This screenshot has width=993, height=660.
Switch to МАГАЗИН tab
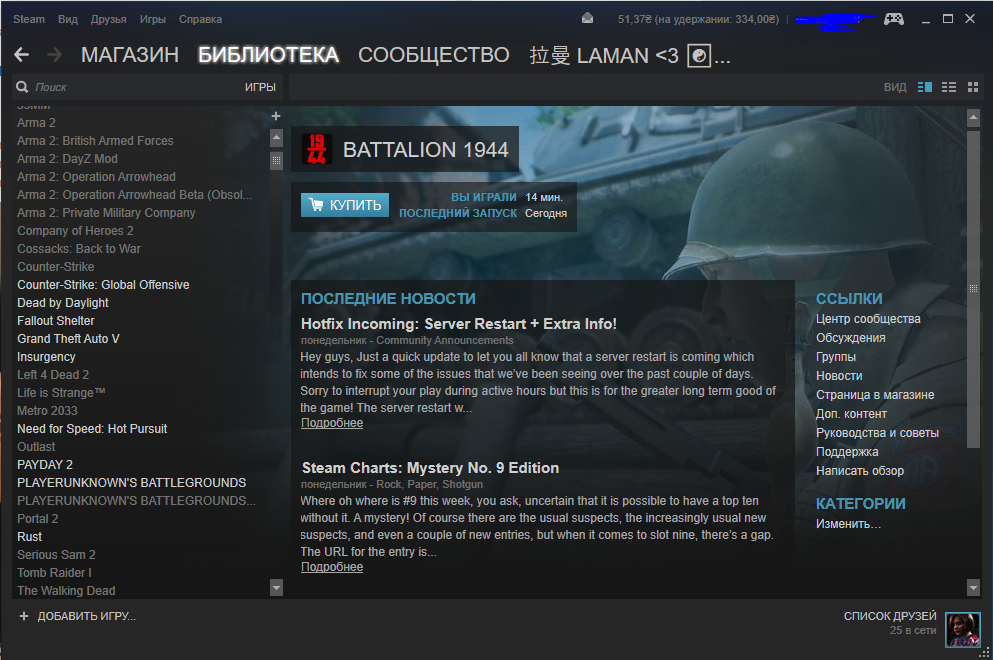(130, 55)
